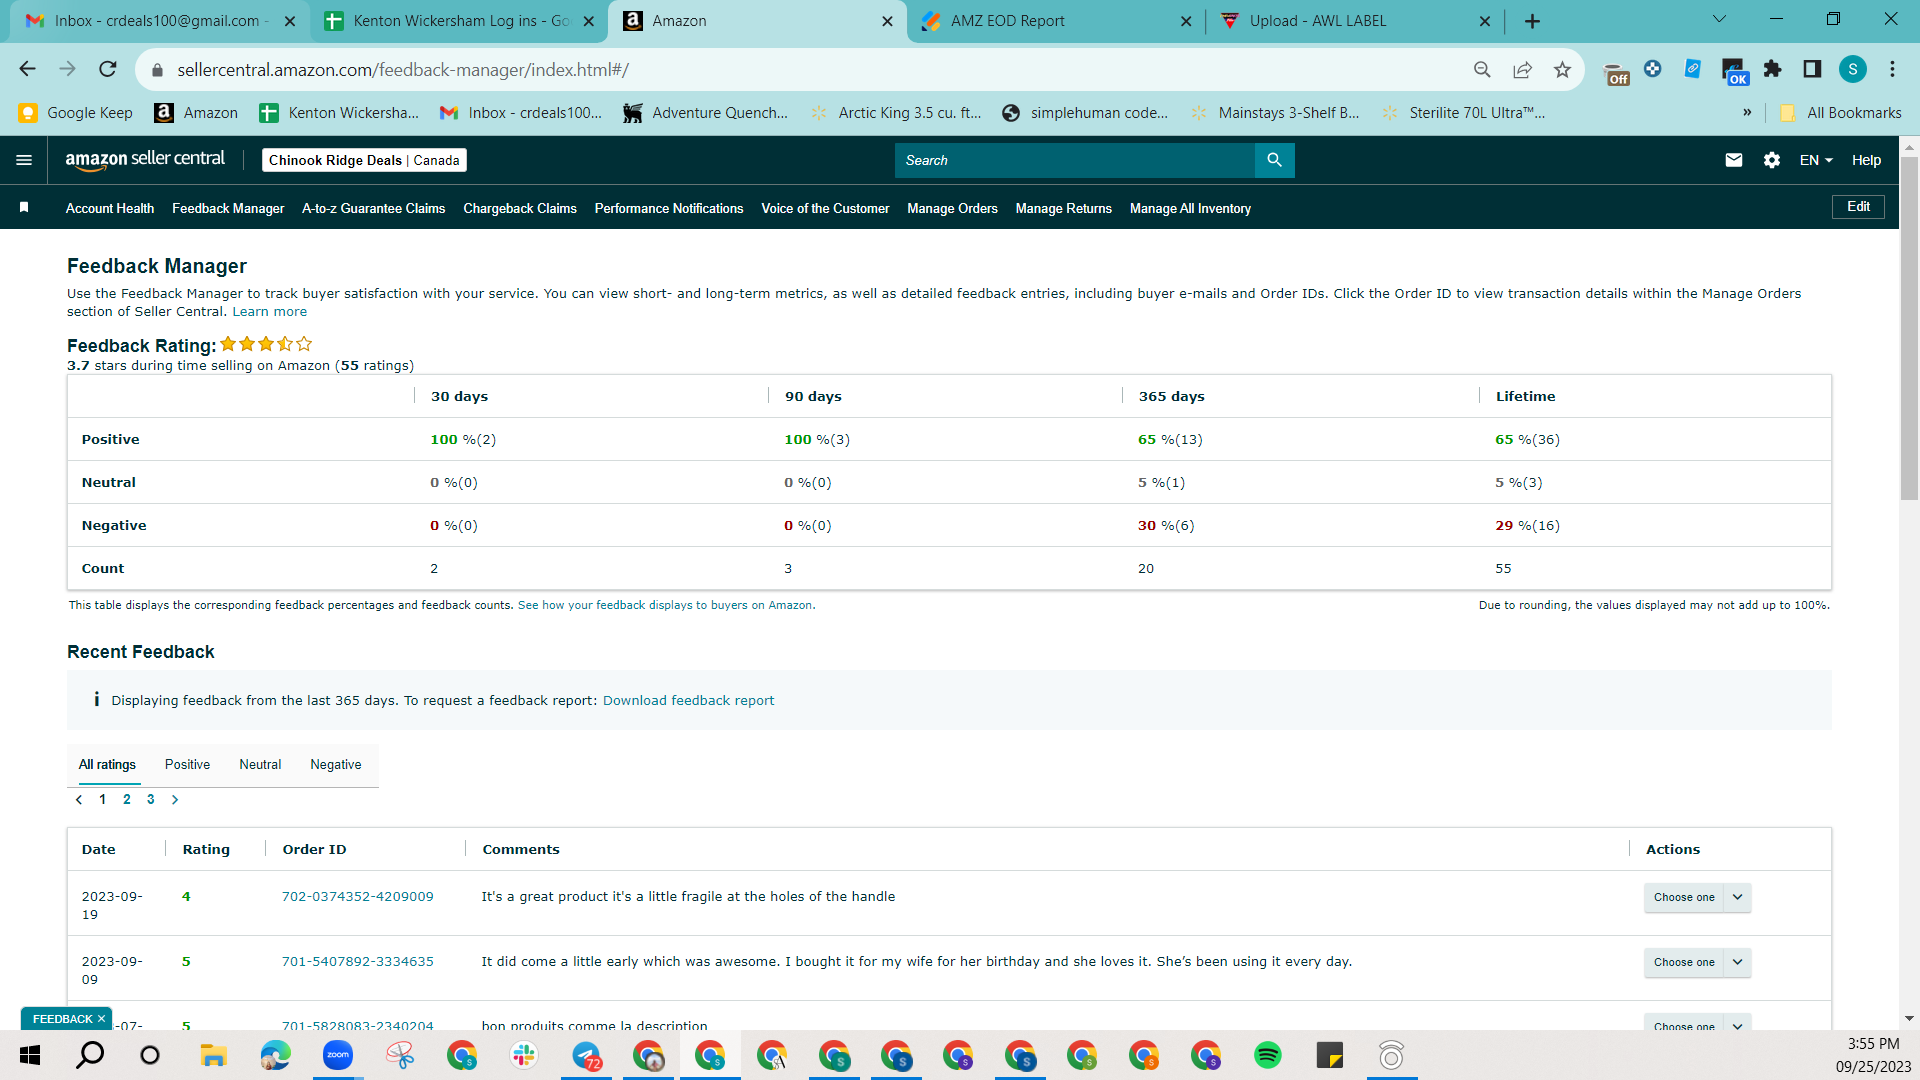Open a new browser tab

click(x=1532, y=21)
